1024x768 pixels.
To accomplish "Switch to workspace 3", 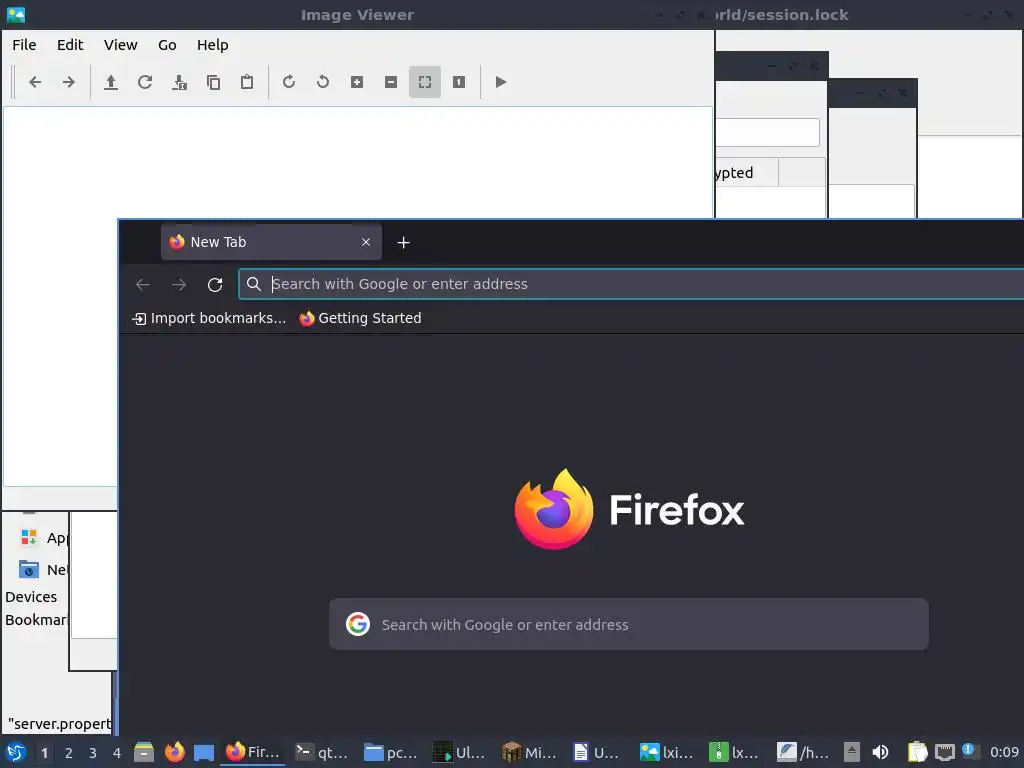I will click(x=93, y=753).
